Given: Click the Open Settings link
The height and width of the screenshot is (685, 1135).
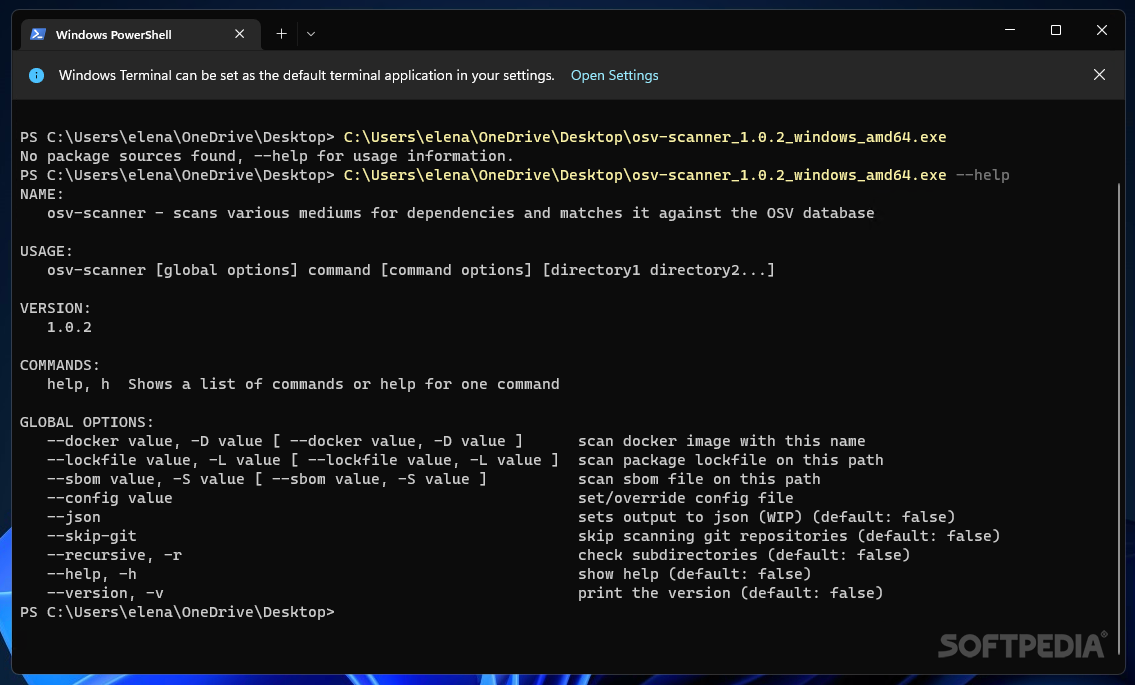Looking at the screenshot, I should tap(615, 75).
